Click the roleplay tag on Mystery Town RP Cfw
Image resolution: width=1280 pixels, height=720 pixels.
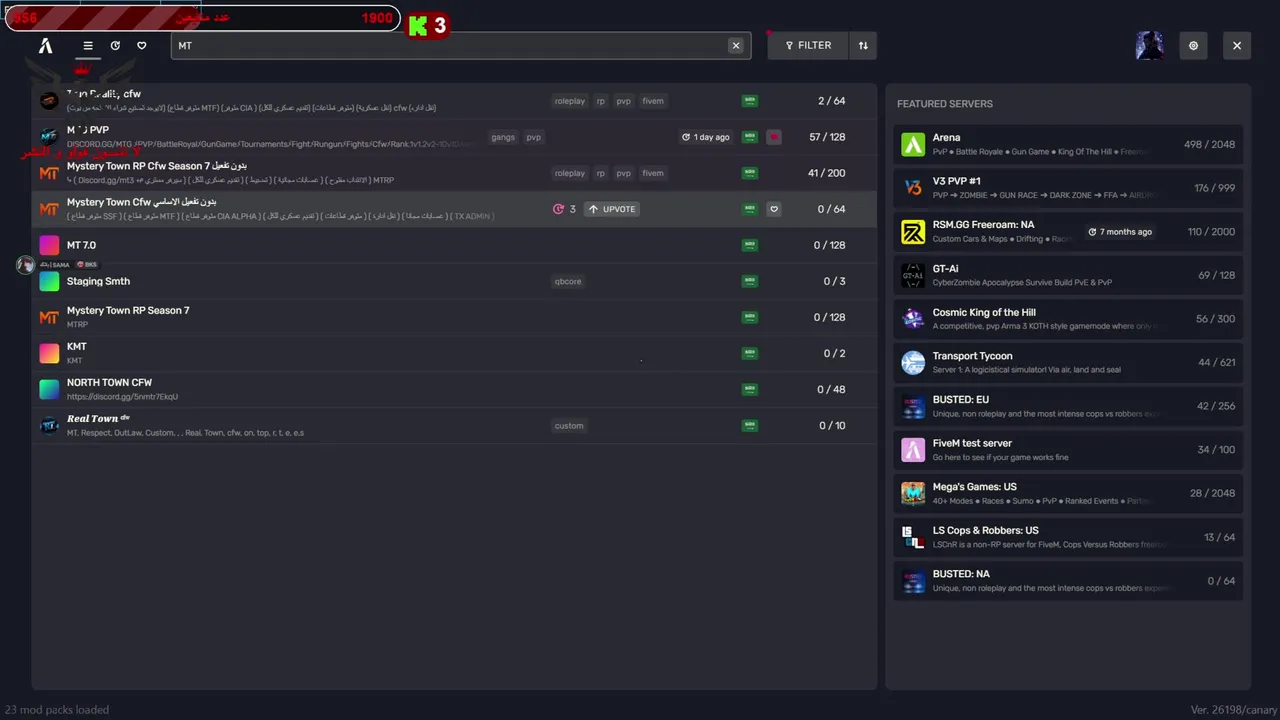click(570, 173)
